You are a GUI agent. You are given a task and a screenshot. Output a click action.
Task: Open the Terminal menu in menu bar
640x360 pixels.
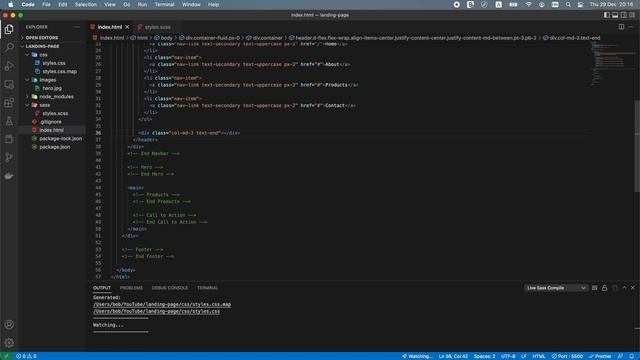pos(164,4)
